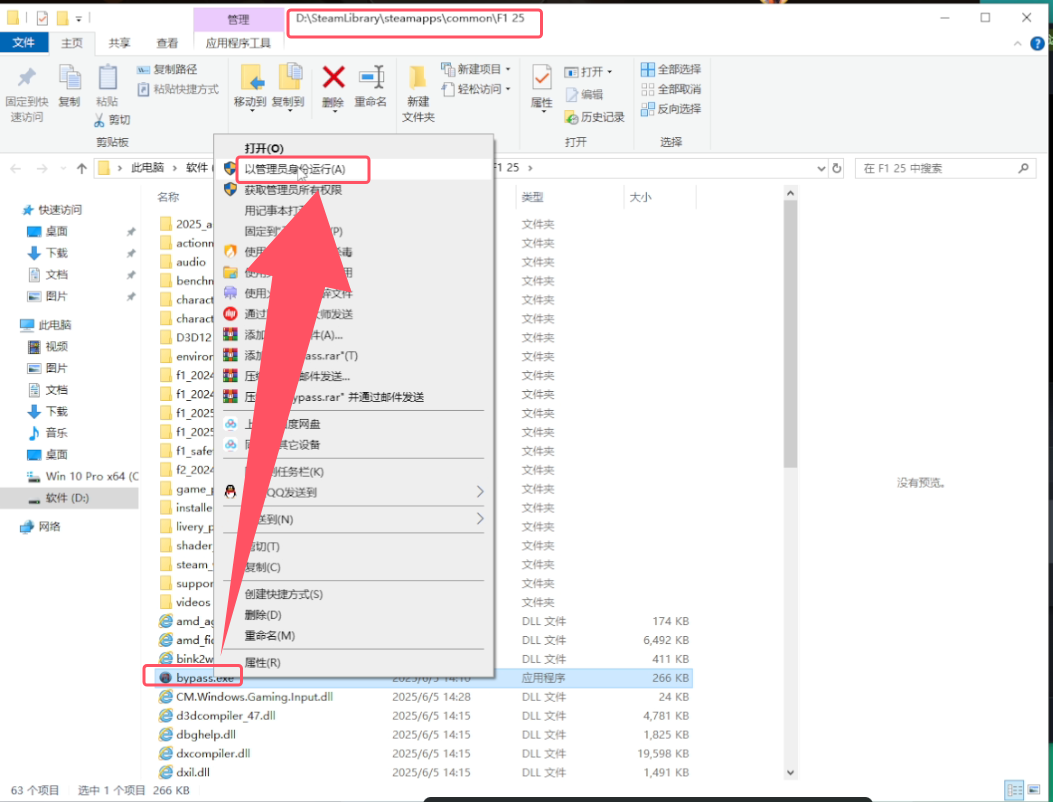Screen dimensions: 1053x802
Task: Open 视频 in the navigation pane
Action: click(x=56, y=347)
